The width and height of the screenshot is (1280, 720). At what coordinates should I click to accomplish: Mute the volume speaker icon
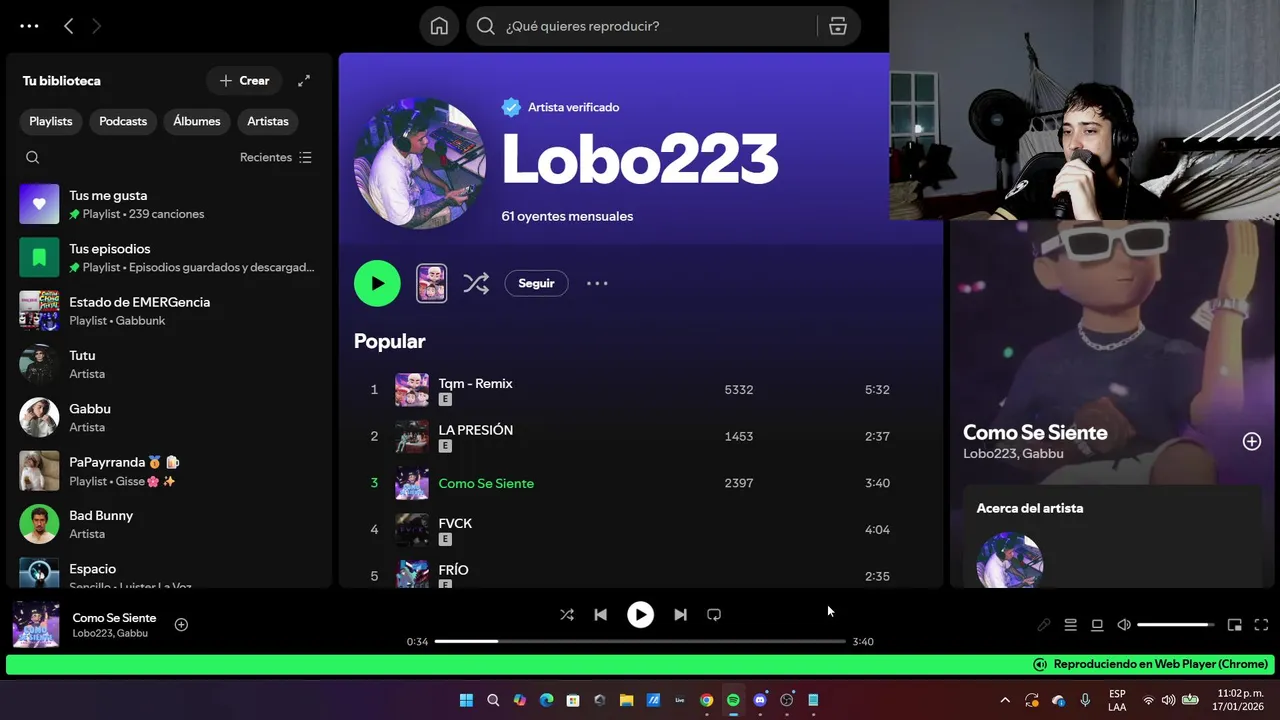[x=1124, y=625]
